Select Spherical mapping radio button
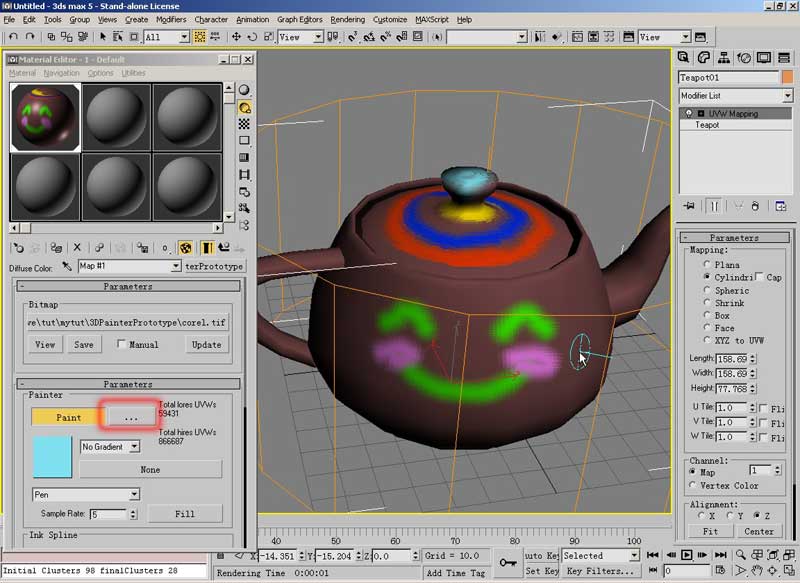The height and width of the screenshot is (583, 800). click(708, 291)
